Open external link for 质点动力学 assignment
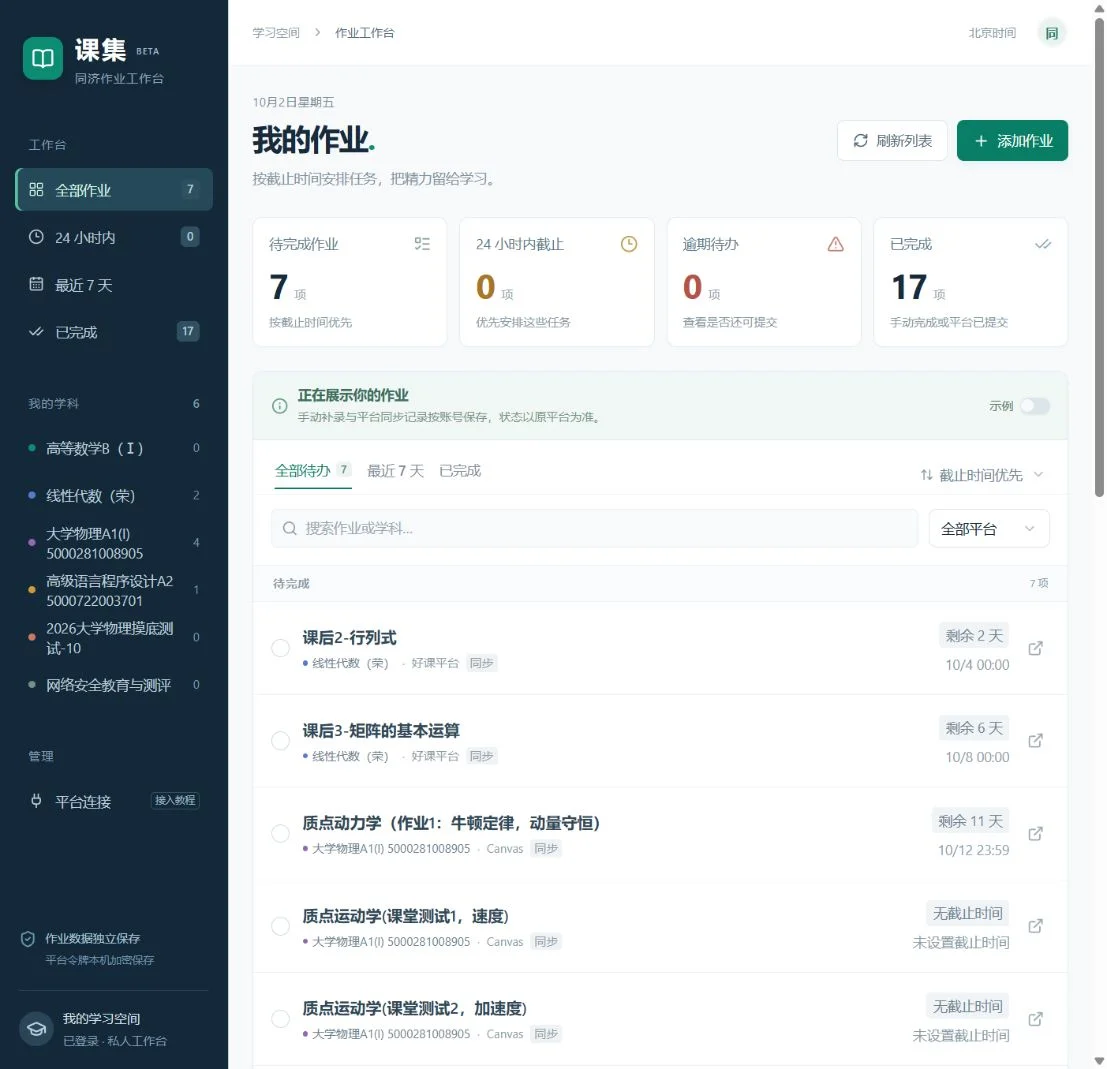 point(1035,834)
